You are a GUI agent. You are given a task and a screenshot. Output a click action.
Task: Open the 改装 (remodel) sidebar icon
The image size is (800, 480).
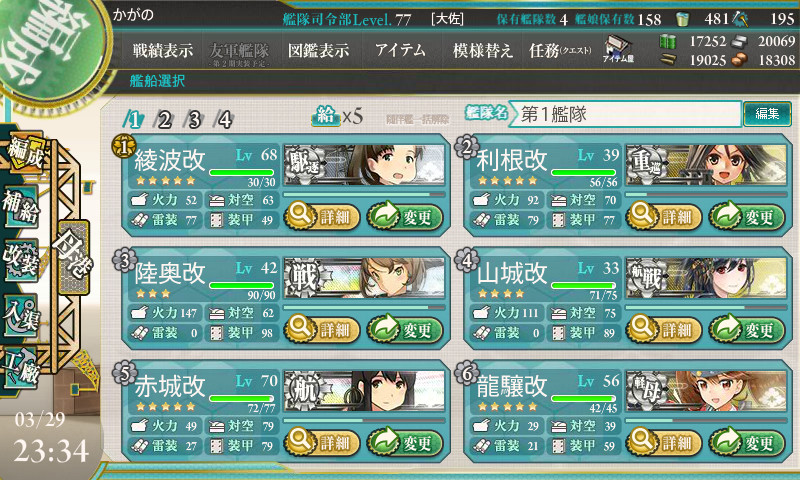click(x=21, y=259)
